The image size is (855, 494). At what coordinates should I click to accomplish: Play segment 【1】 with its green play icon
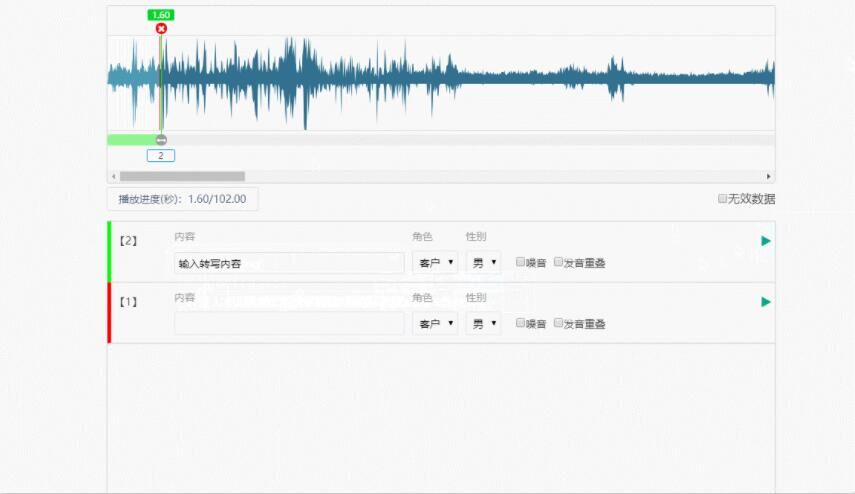pos(766,302)
